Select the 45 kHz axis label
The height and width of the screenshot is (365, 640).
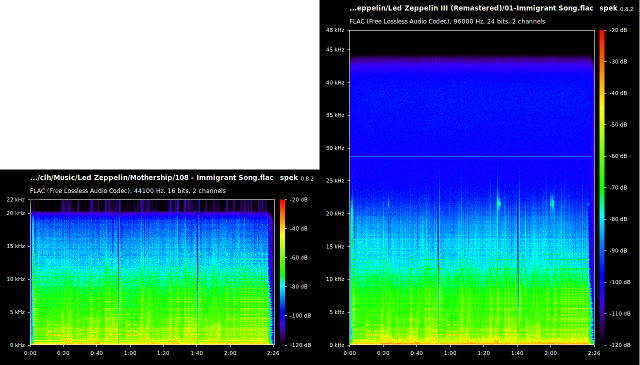(335, 50)
